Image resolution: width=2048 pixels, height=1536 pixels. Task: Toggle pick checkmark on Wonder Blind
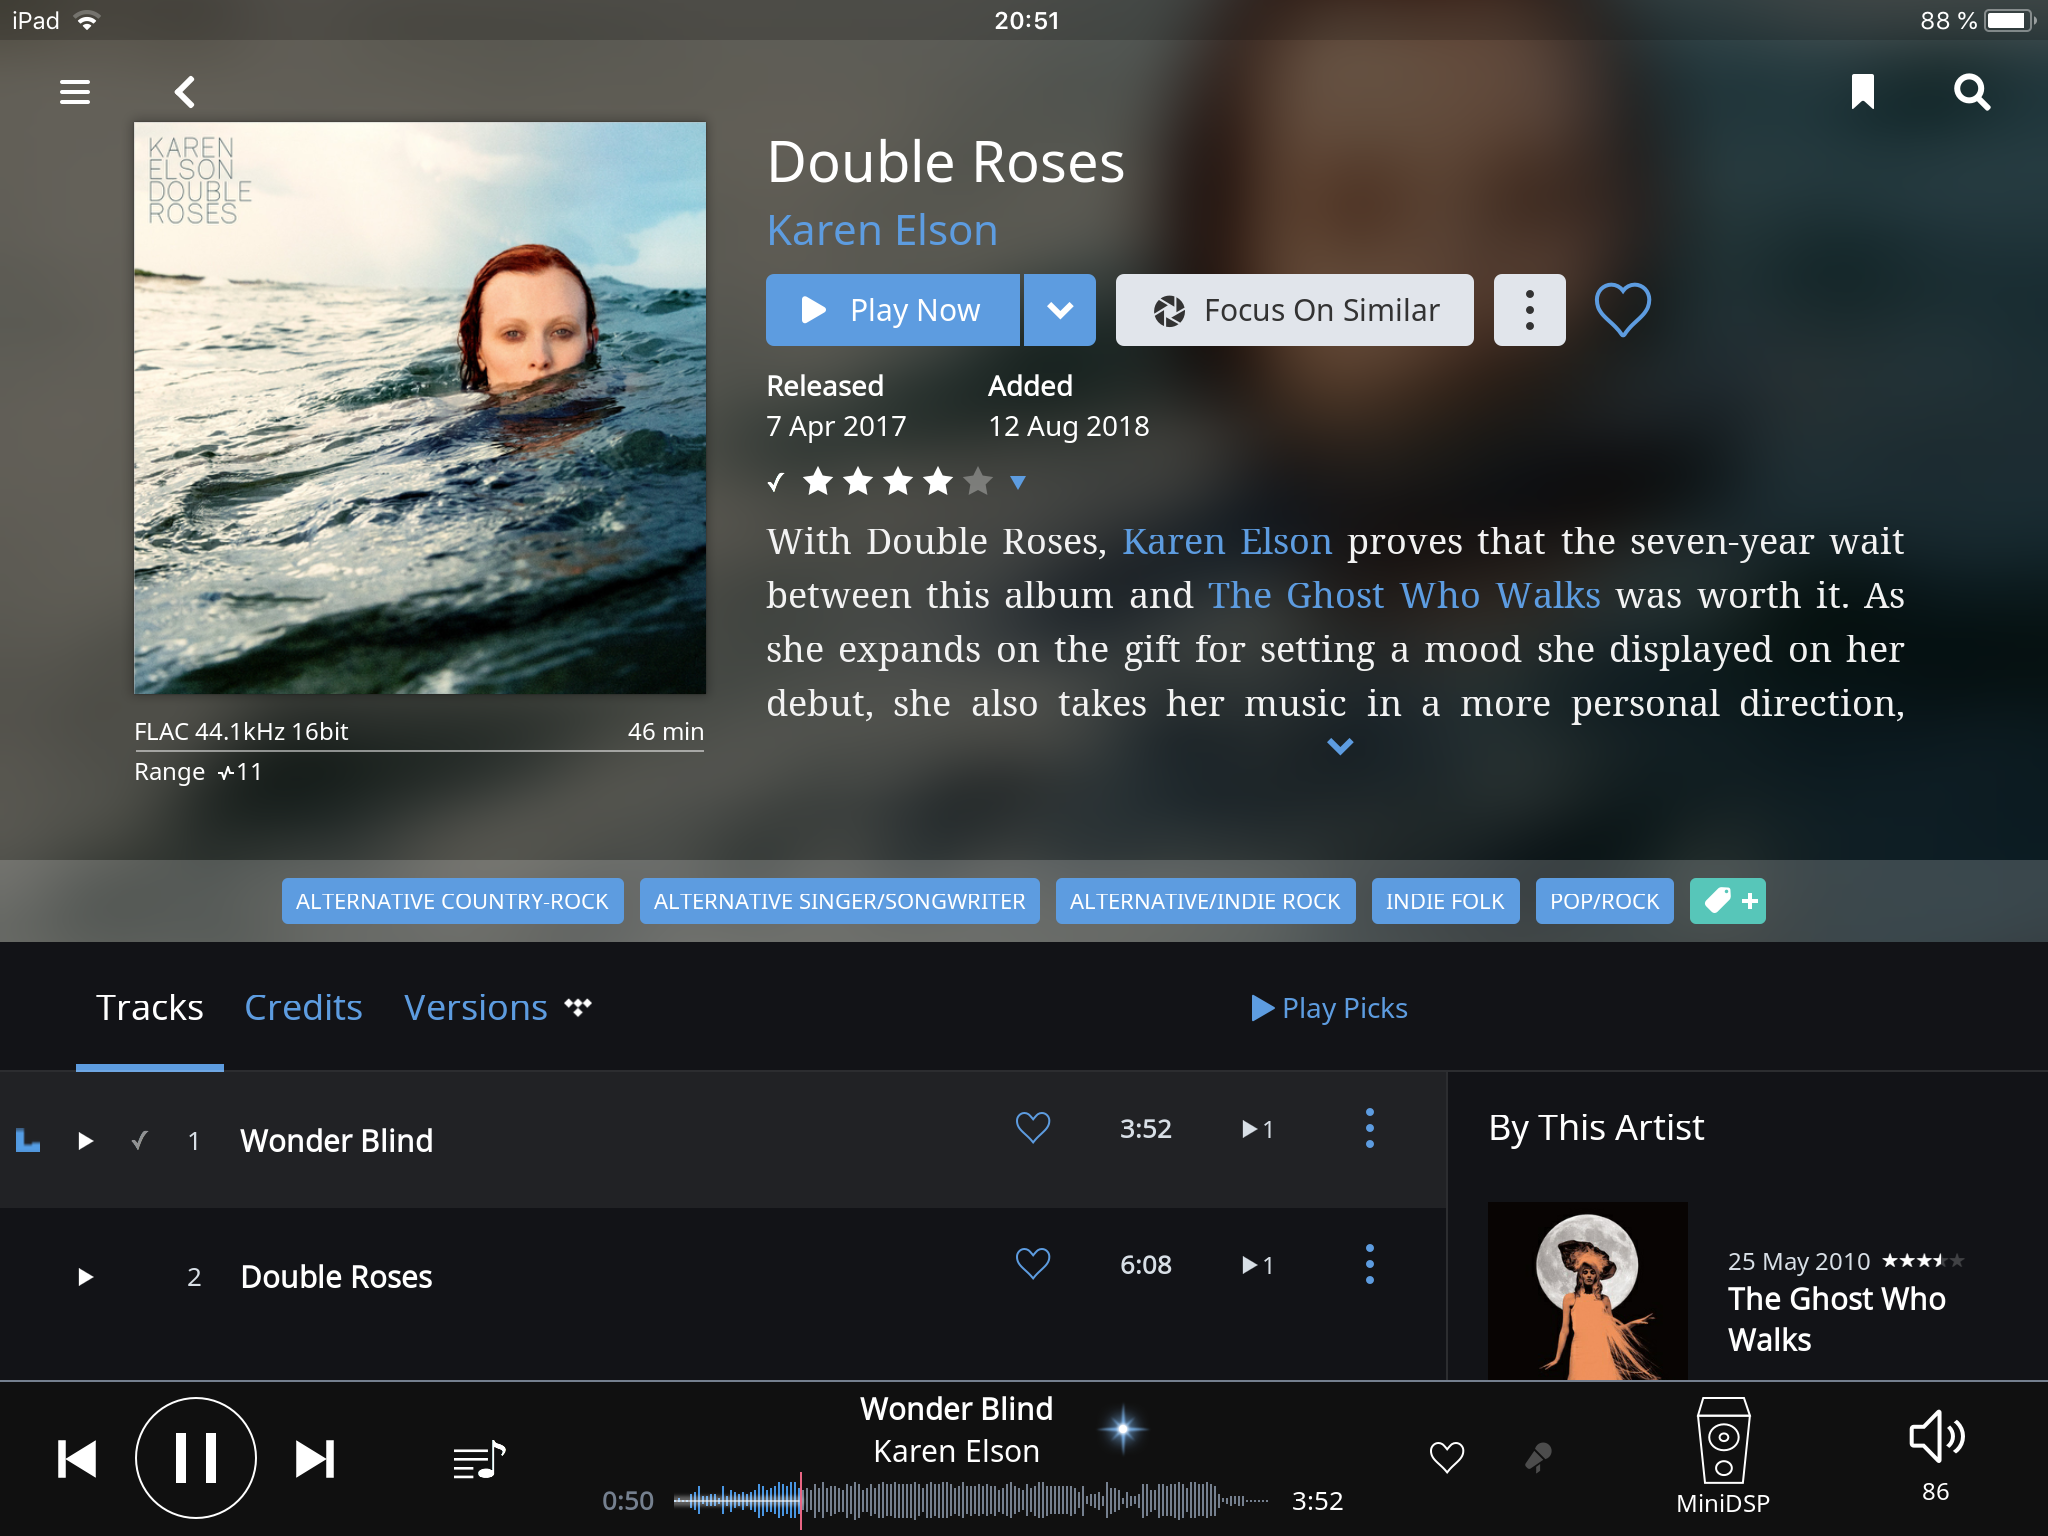click(140, 1140)
